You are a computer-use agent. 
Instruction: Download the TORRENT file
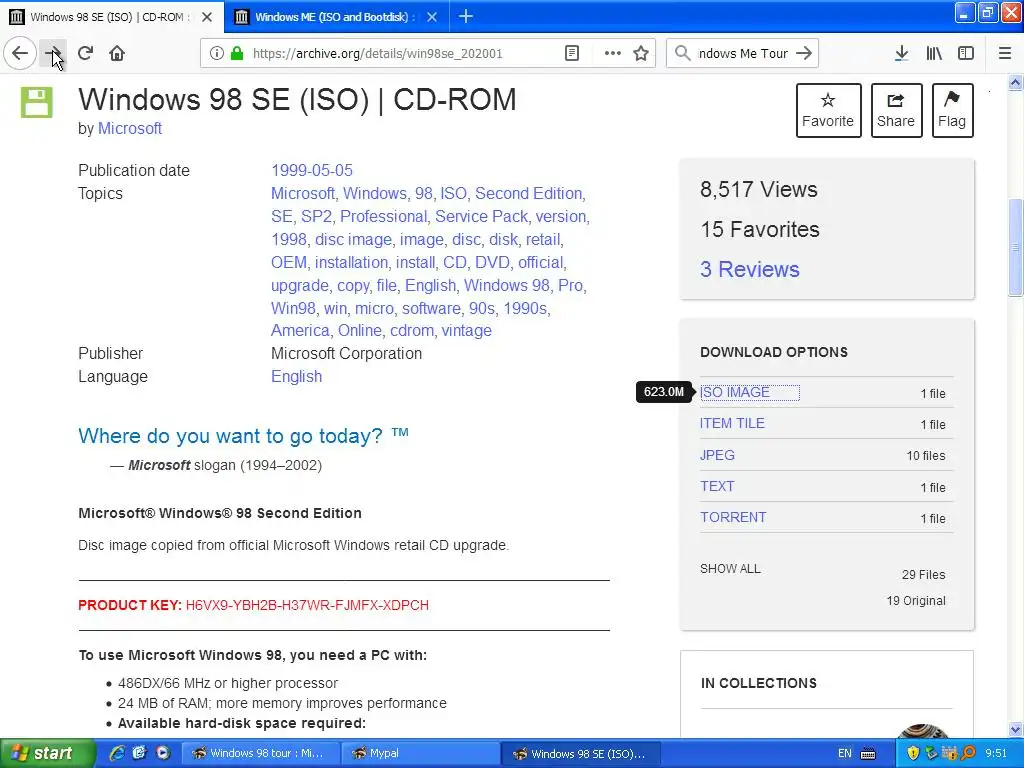(x=733, y=517)
